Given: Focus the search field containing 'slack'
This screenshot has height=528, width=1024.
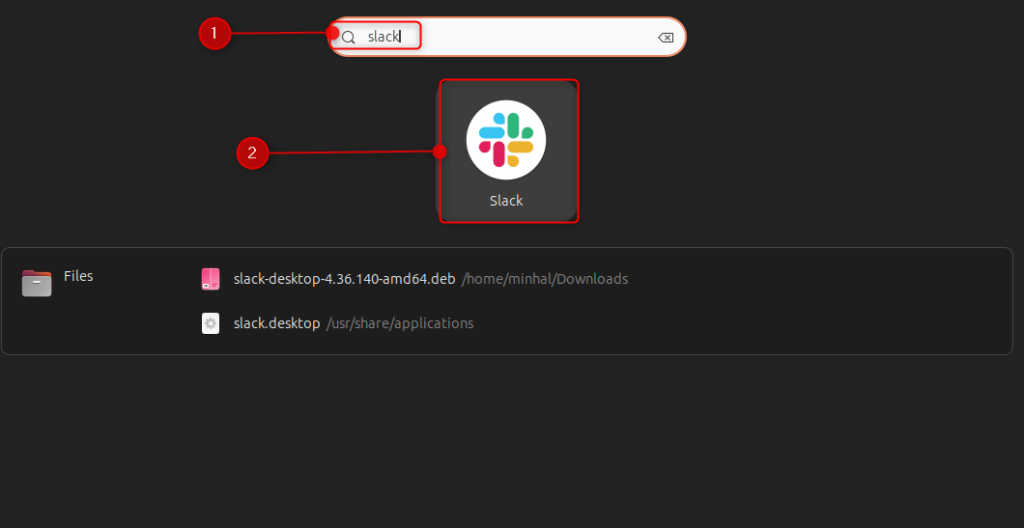Looking at the screenshot, I should click(x=507, y=37).
